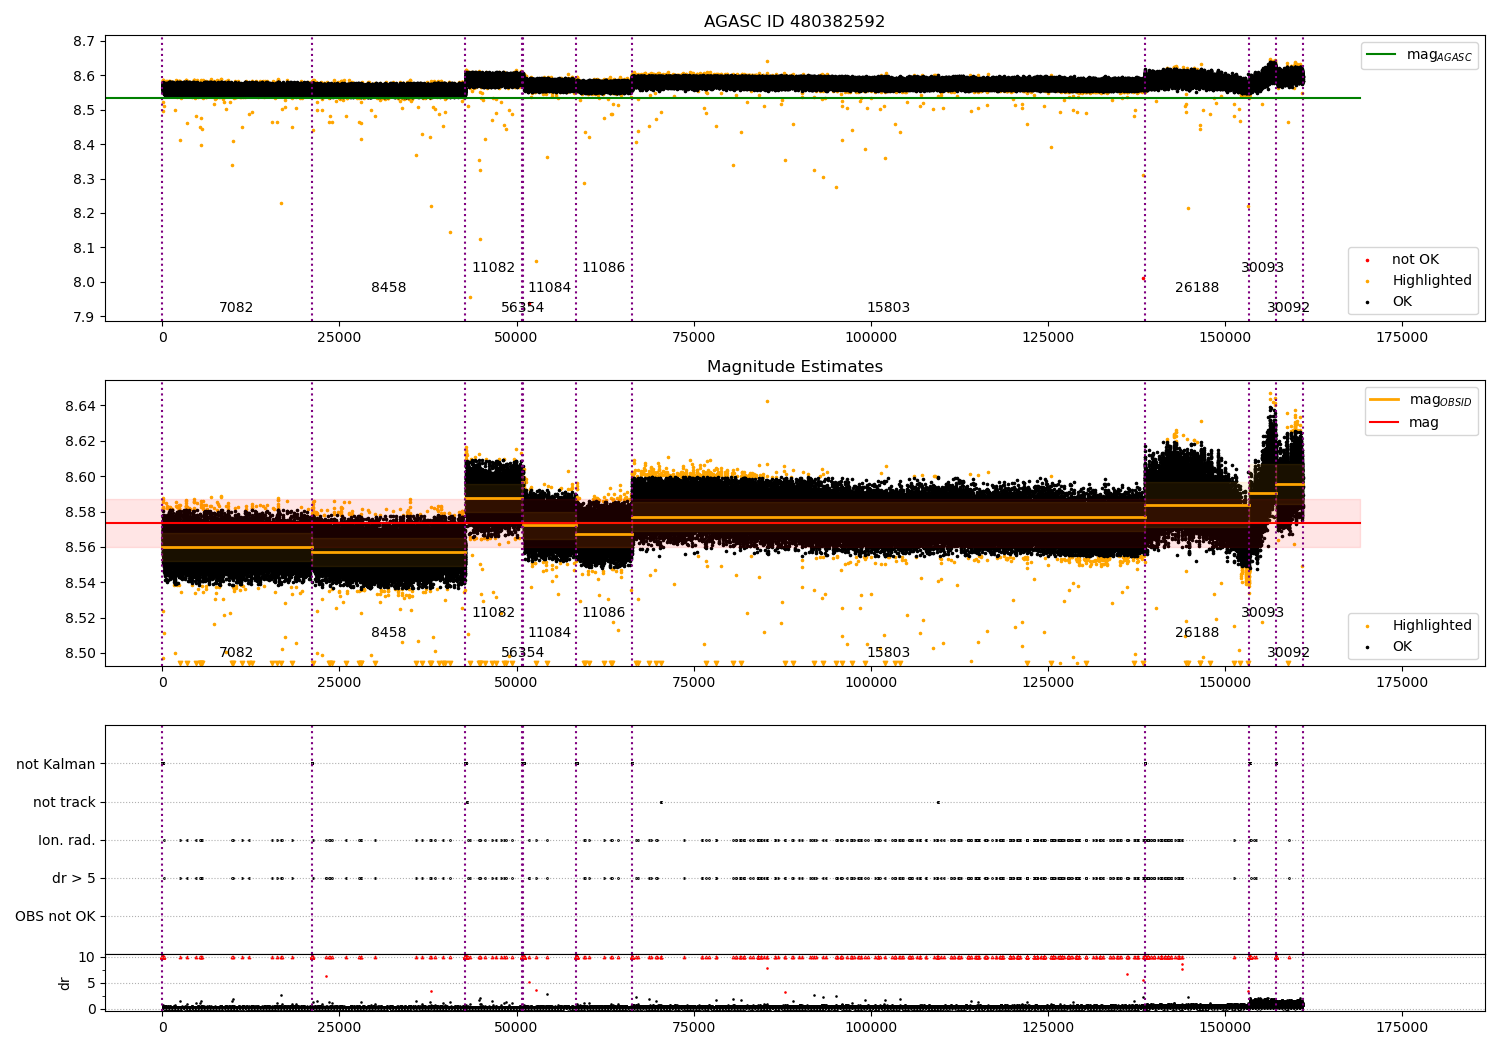
Task: Click the 8.3 y-axis tick in top plot
Action: [x=84, y=180]
